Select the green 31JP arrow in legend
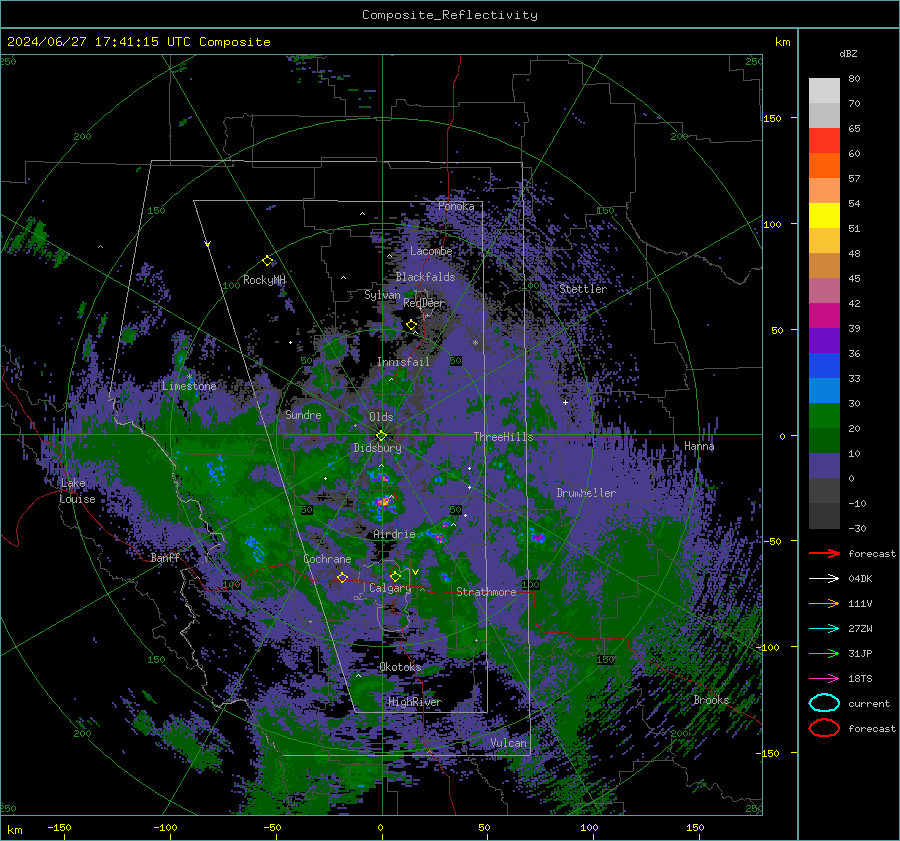The image size is (900, 841). pos(824,653)
